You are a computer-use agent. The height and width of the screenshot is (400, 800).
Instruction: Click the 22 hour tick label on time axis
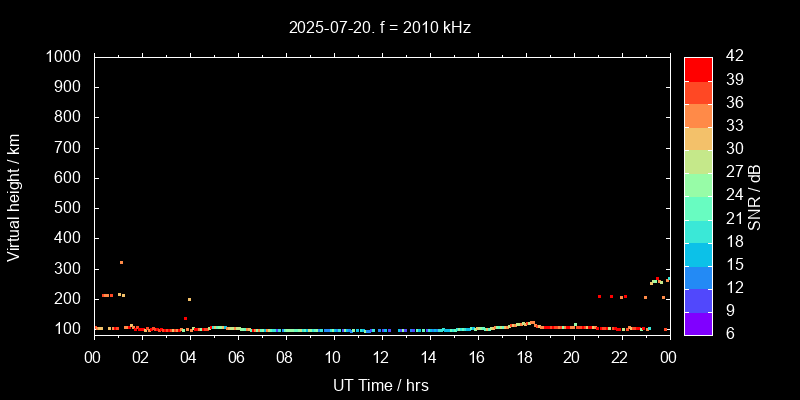click(x=620, y=358)
